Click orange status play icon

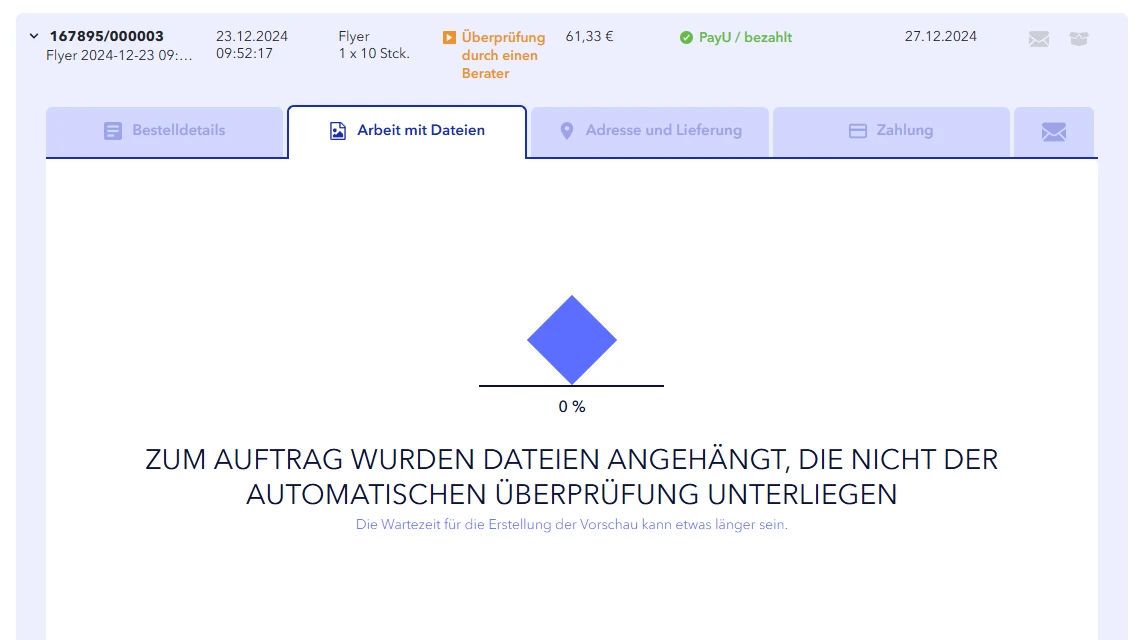[x=449, y=37]
